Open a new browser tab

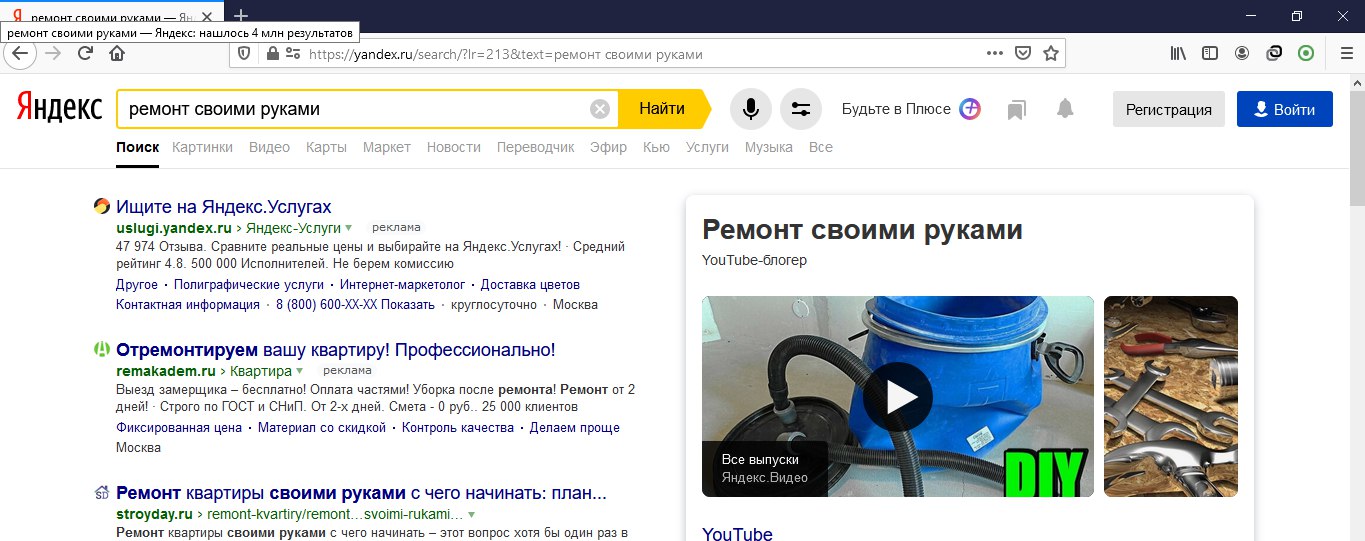[240, 15]
